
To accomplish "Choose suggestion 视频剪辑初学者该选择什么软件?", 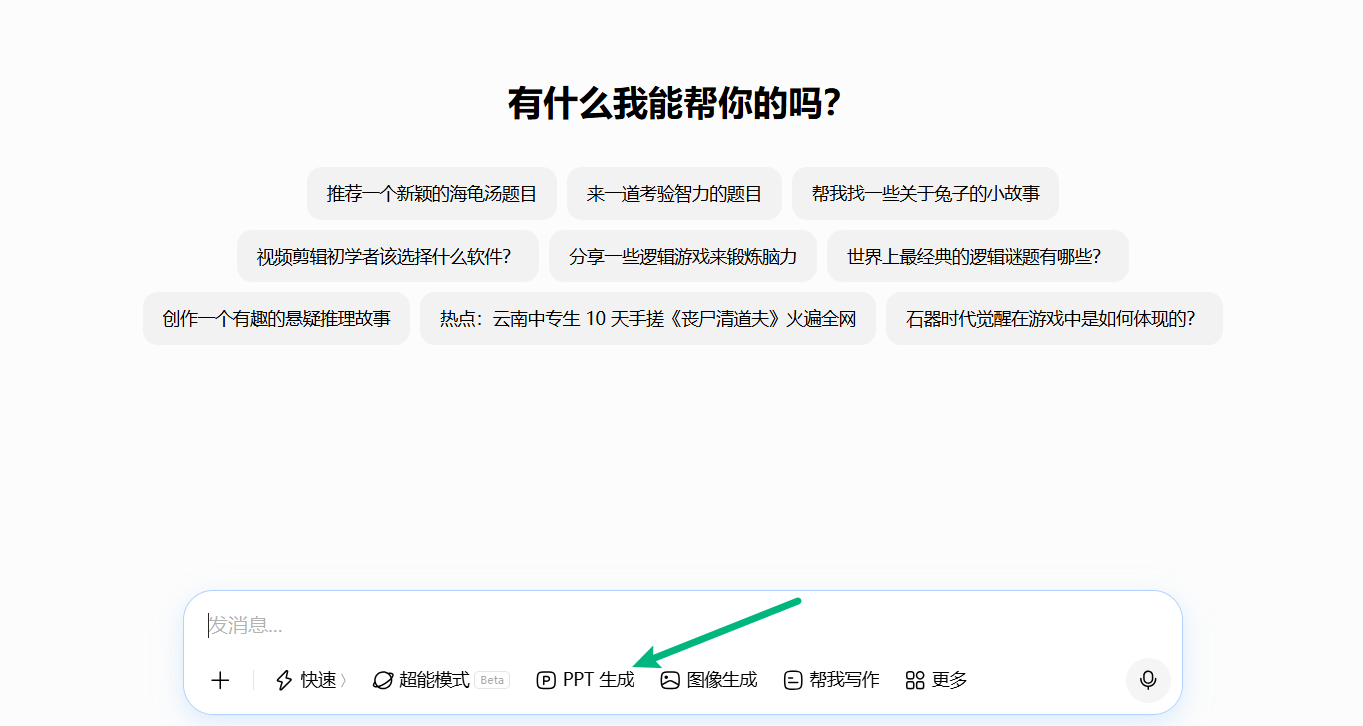I will coord(388,256).
